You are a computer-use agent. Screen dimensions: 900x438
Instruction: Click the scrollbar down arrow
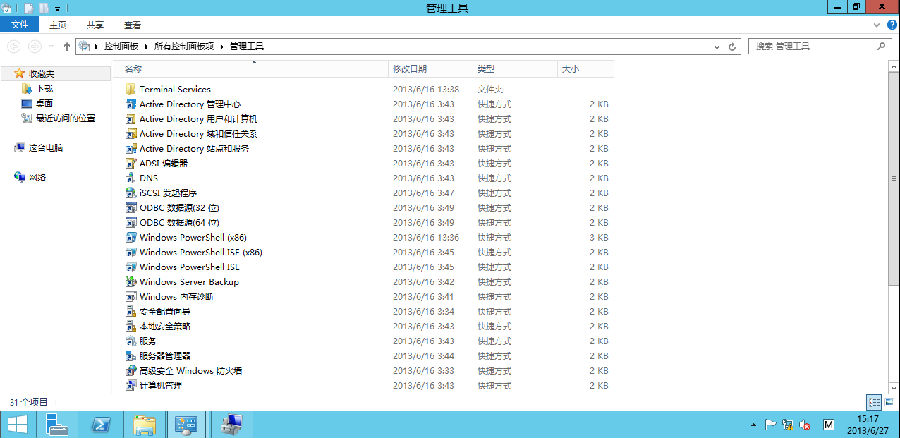point(894,390)
